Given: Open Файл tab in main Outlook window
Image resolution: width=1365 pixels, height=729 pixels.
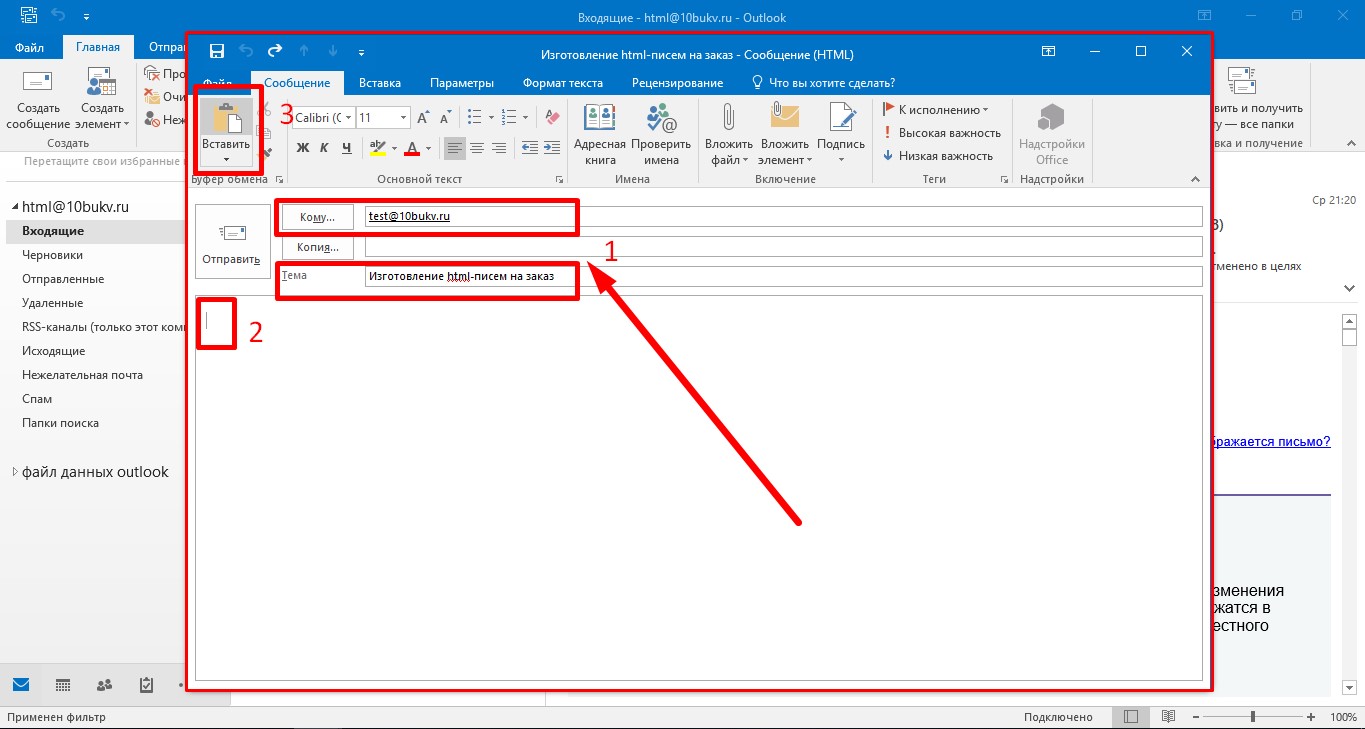Looking at the screenshot, I should point(29,47).
